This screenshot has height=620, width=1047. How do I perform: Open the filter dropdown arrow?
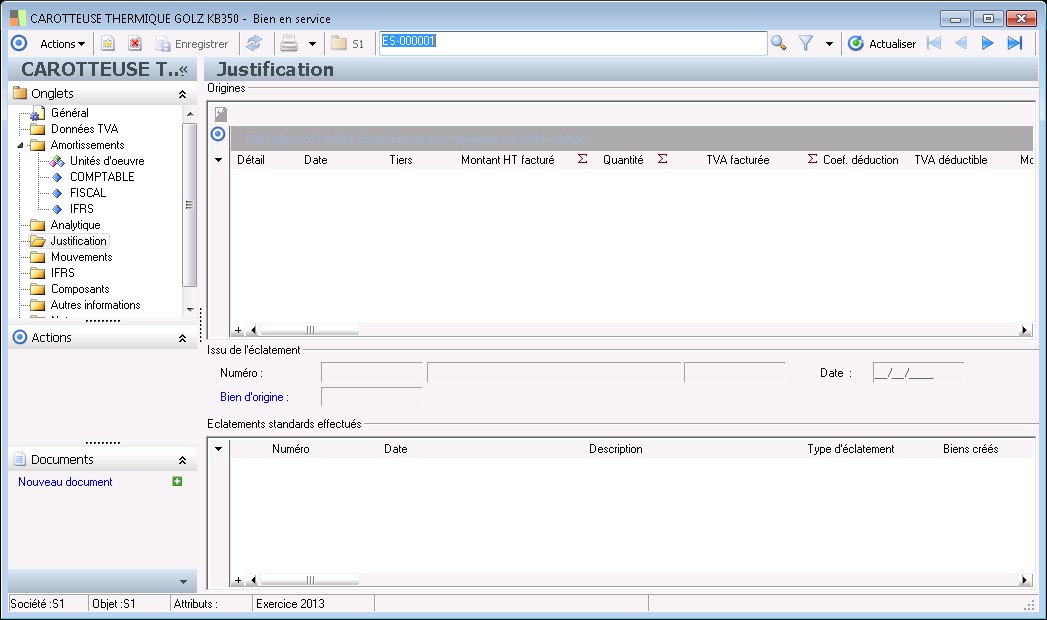click(829, 44)
